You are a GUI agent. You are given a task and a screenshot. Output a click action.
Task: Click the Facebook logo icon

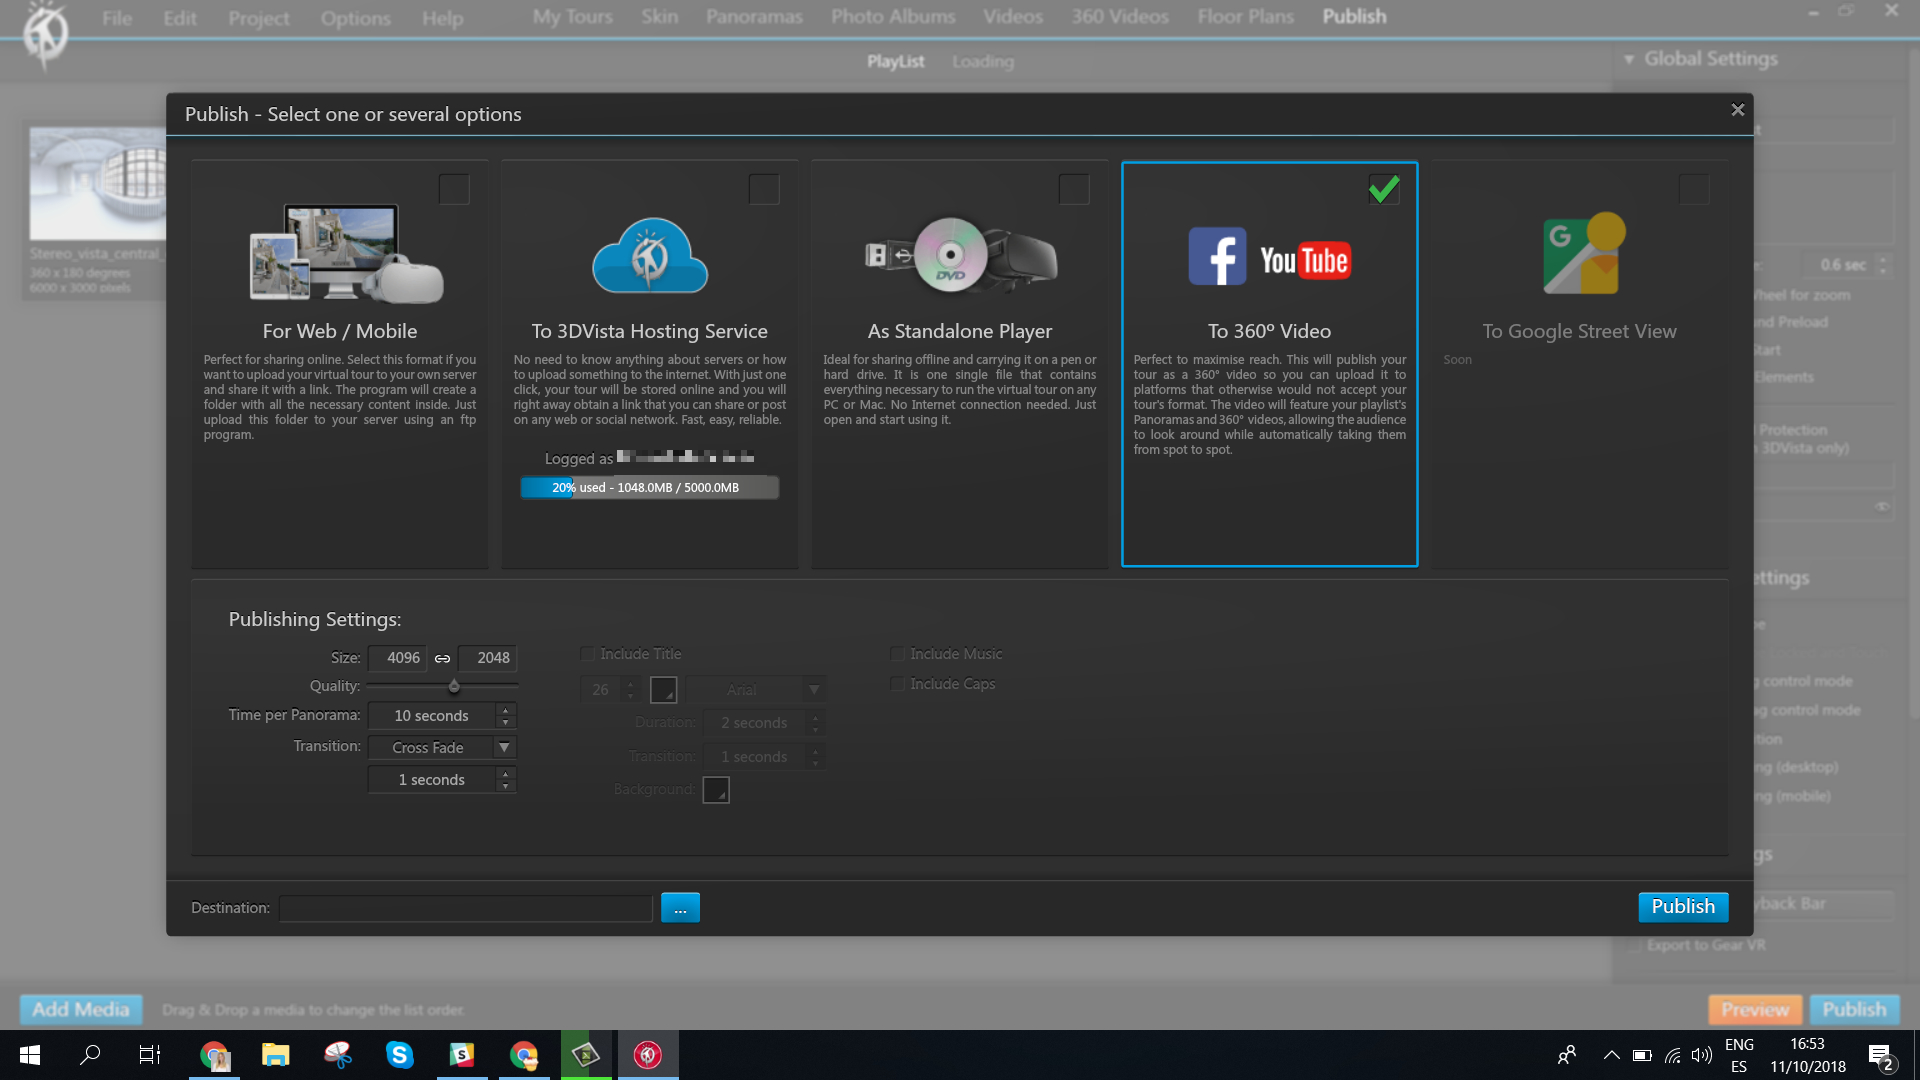pos(1217,256)
